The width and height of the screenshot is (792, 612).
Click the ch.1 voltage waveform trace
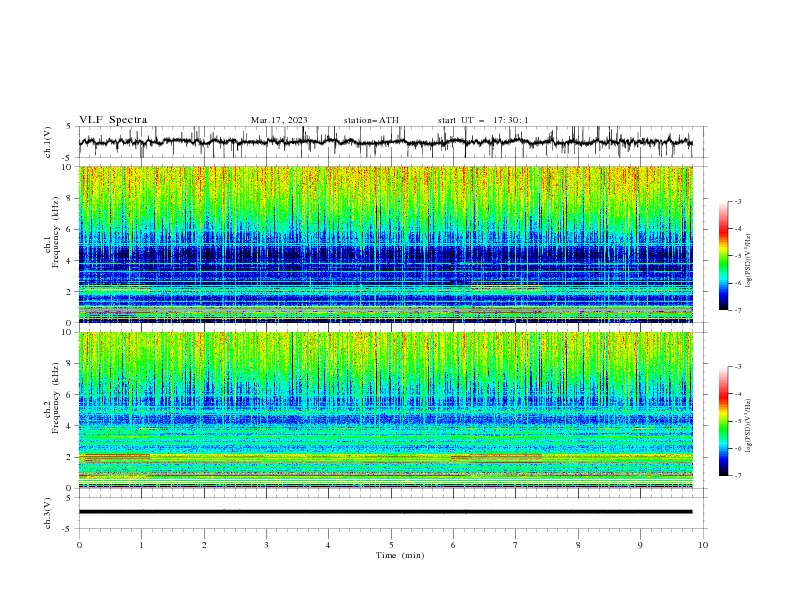pyautogui.click(x=385, y=142)
